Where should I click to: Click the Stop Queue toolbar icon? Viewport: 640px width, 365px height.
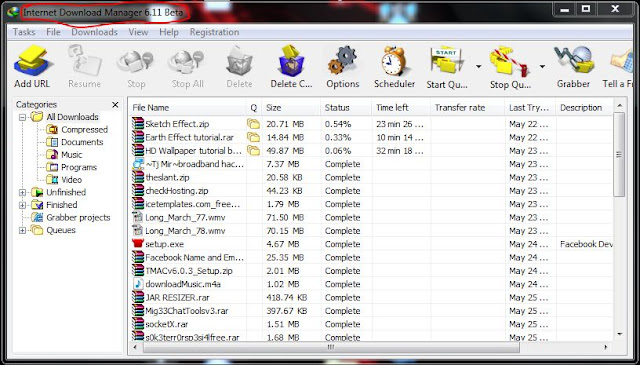(510, 62)
